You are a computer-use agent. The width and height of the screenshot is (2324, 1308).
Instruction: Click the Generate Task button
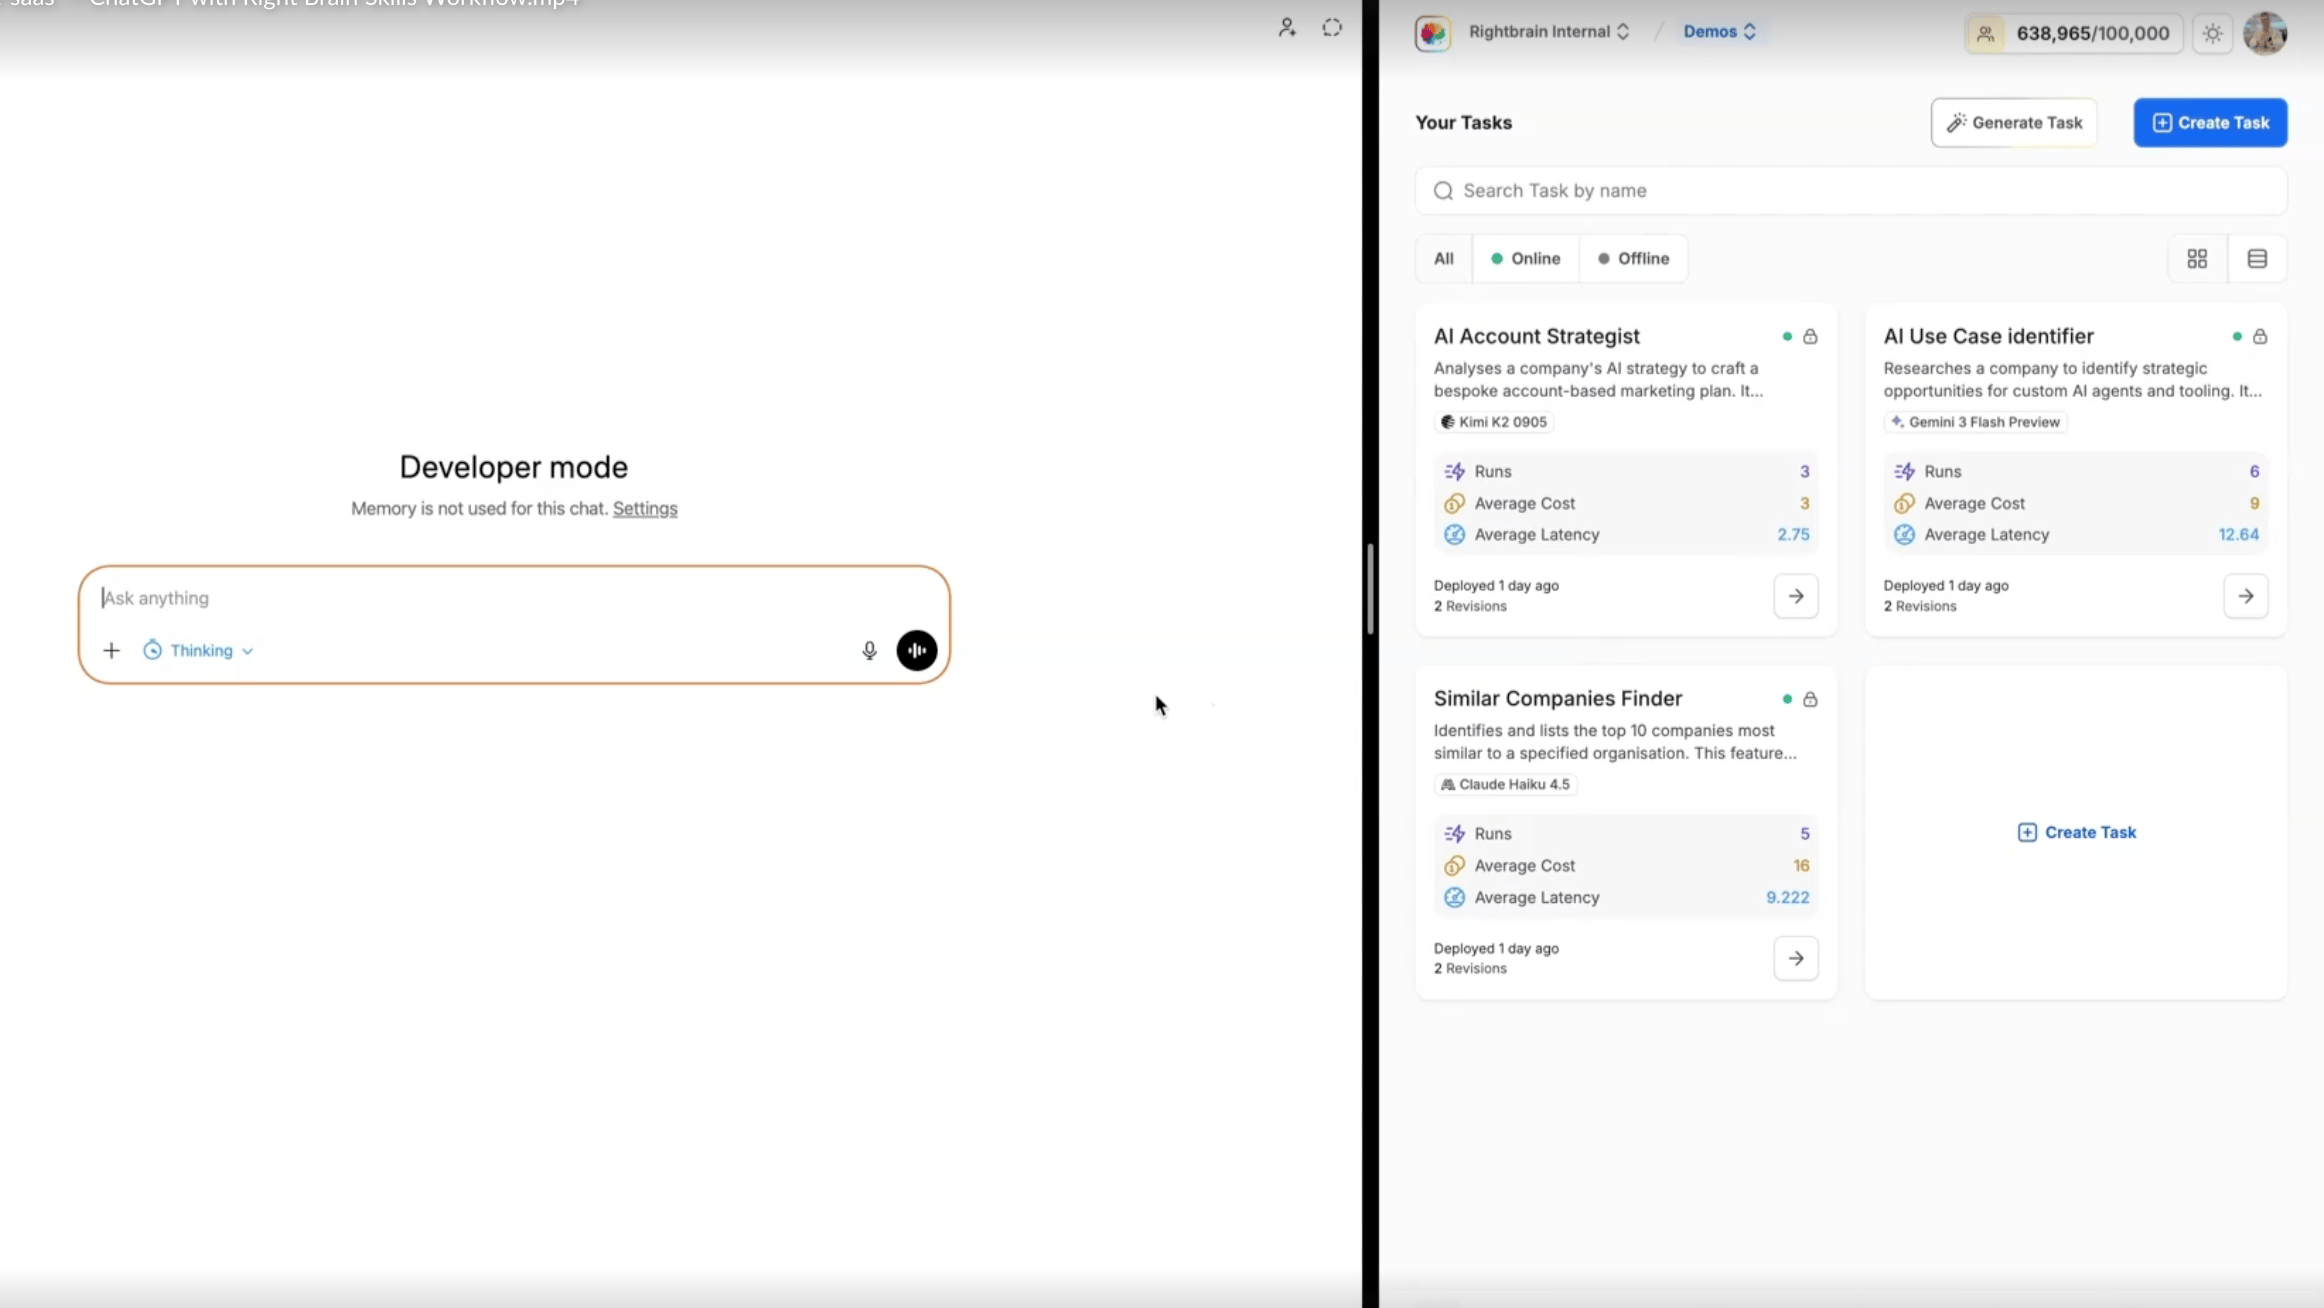tap(2014, 122)
